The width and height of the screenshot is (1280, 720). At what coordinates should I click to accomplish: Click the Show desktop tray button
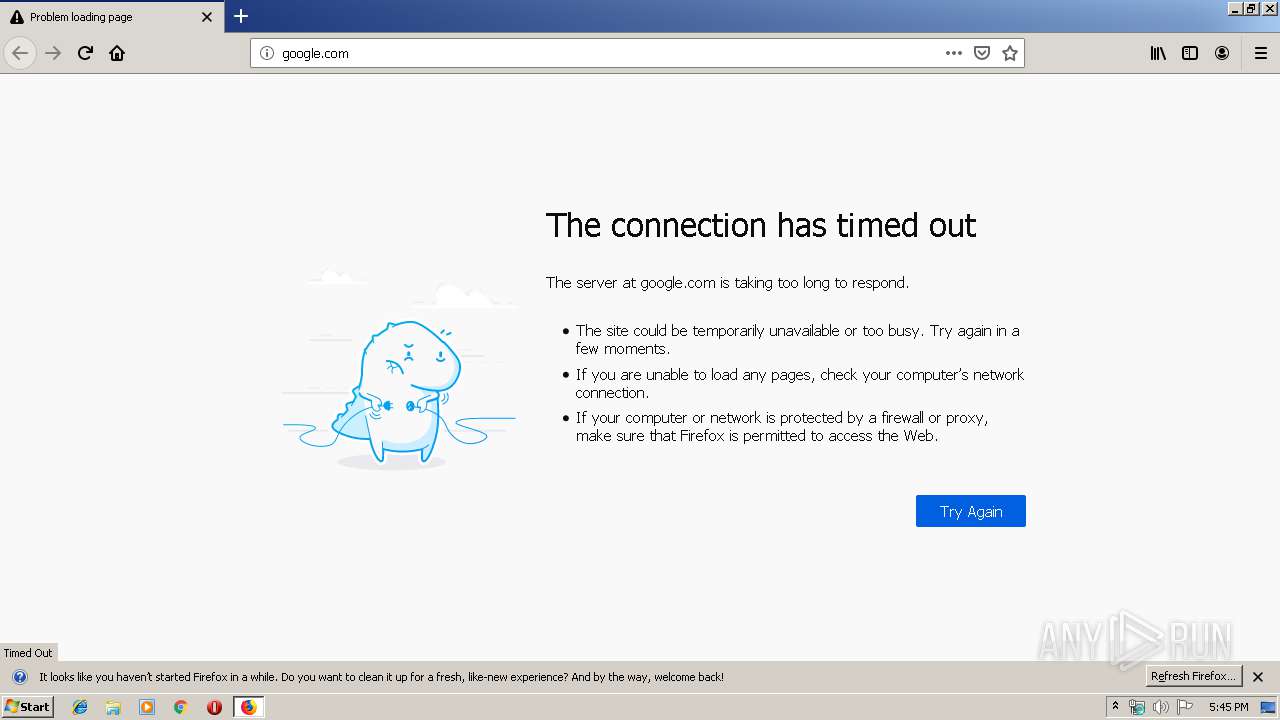[1269, 707]
